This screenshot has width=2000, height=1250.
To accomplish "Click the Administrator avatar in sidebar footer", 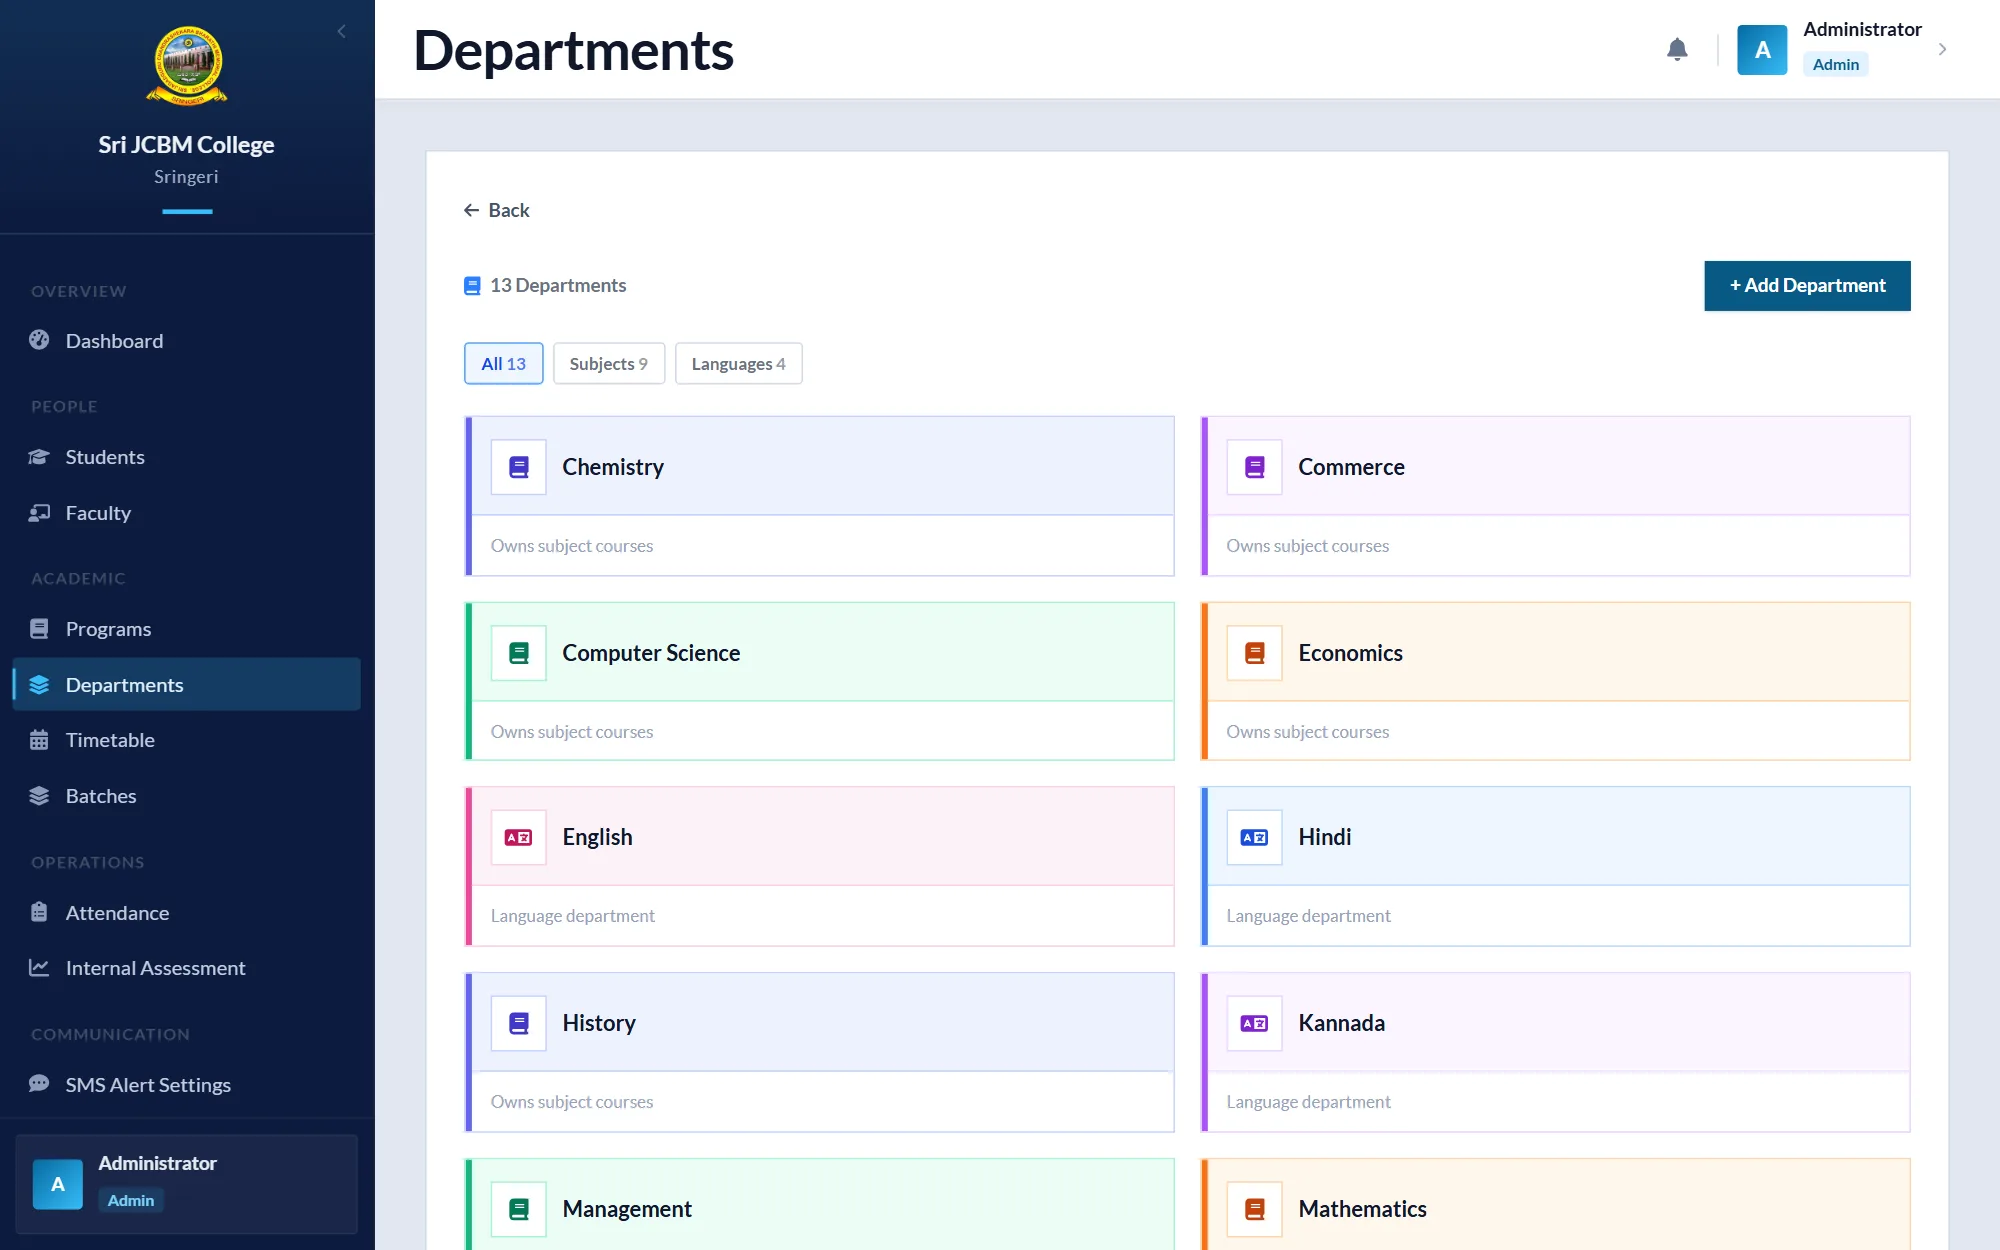I will (x=58, y=1184).
